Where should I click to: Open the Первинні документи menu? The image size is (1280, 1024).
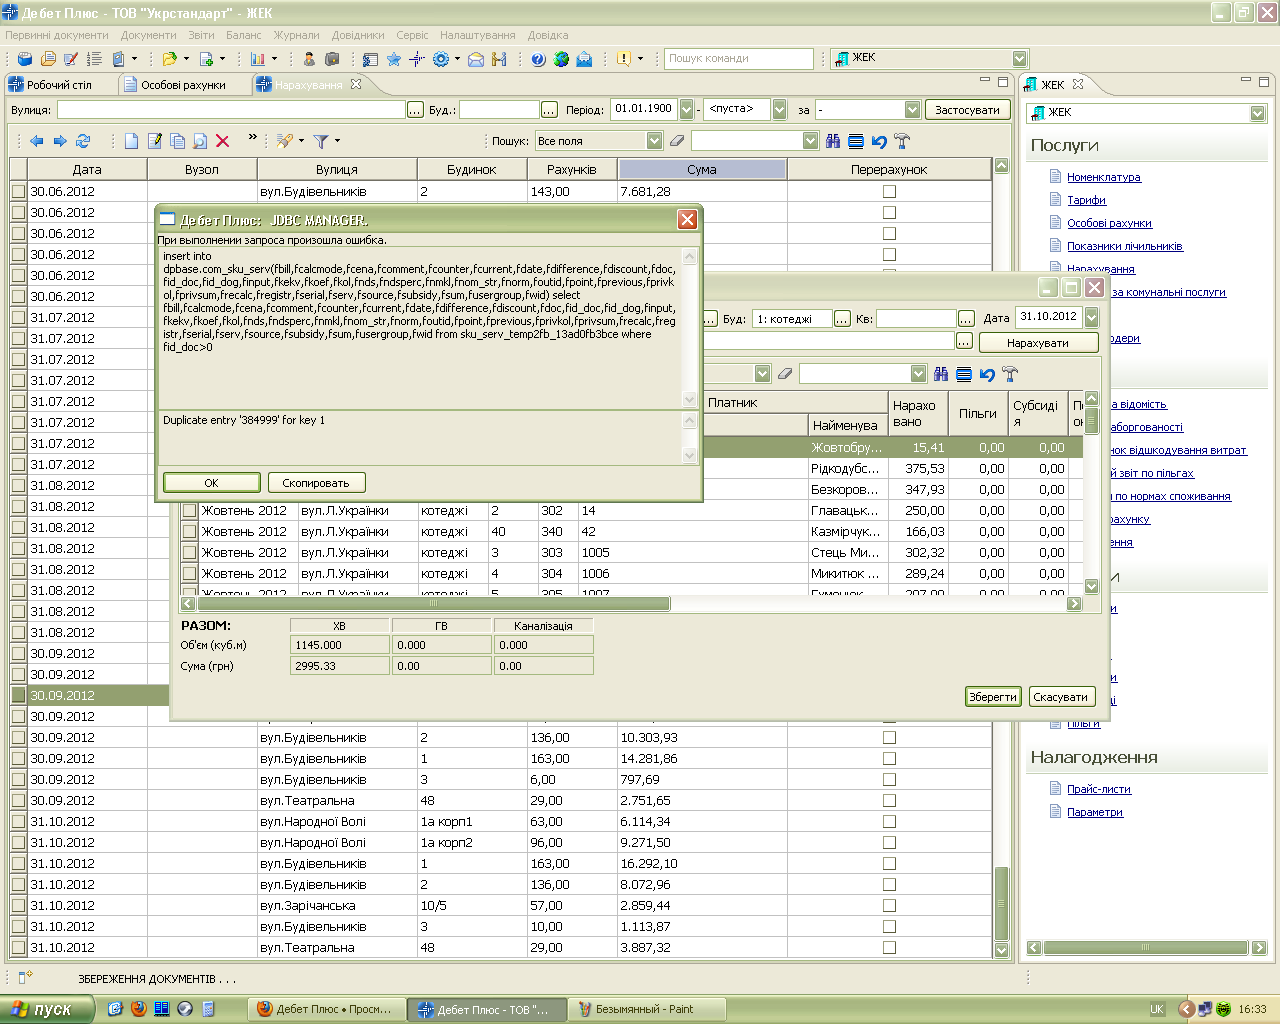point(57,35)
